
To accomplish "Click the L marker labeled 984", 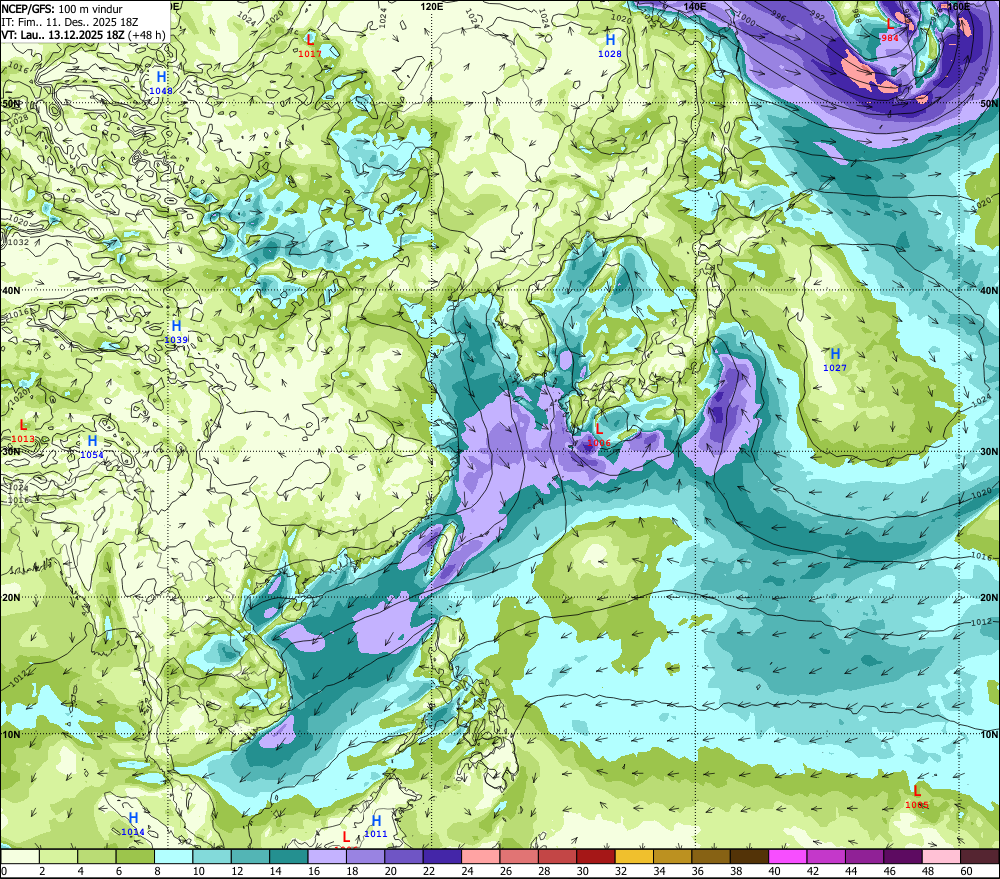I will [890, 25].
